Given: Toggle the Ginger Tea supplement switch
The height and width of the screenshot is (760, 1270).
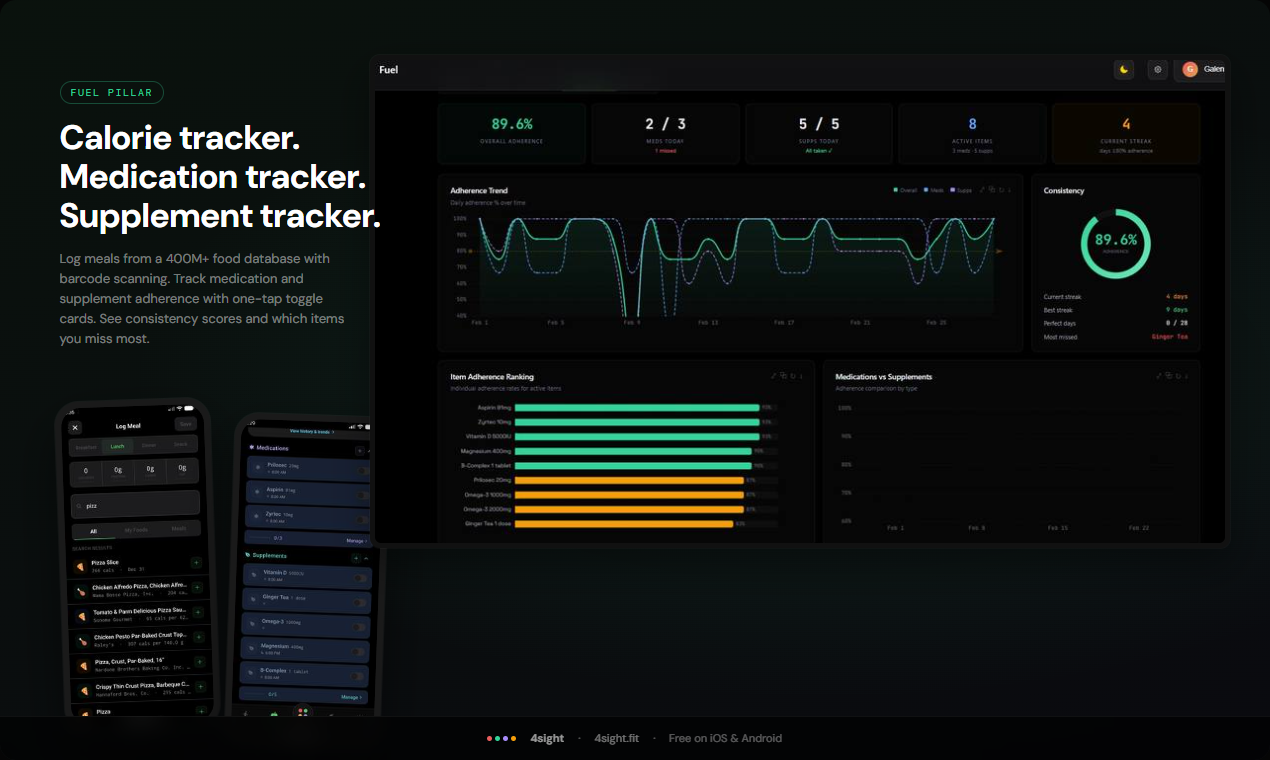Looking at the screenshot, I should 359,602.
